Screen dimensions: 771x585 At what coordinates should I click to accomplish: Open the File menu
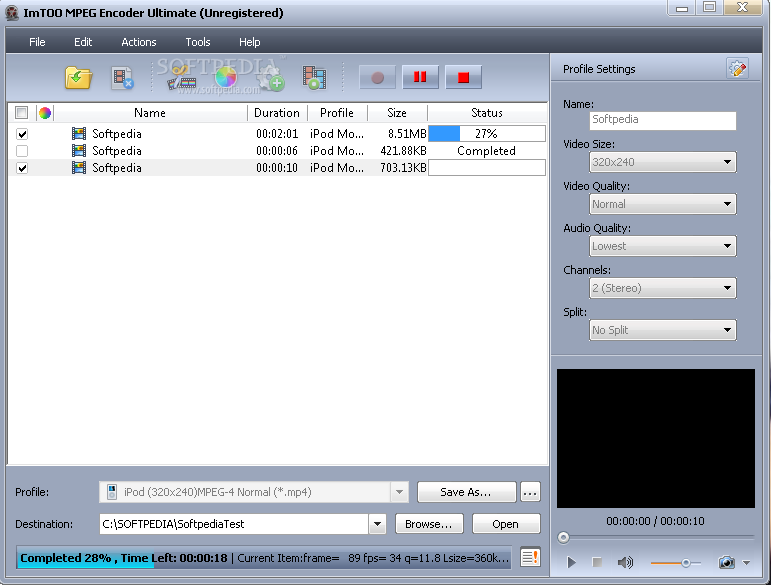[x=37, y=42]
